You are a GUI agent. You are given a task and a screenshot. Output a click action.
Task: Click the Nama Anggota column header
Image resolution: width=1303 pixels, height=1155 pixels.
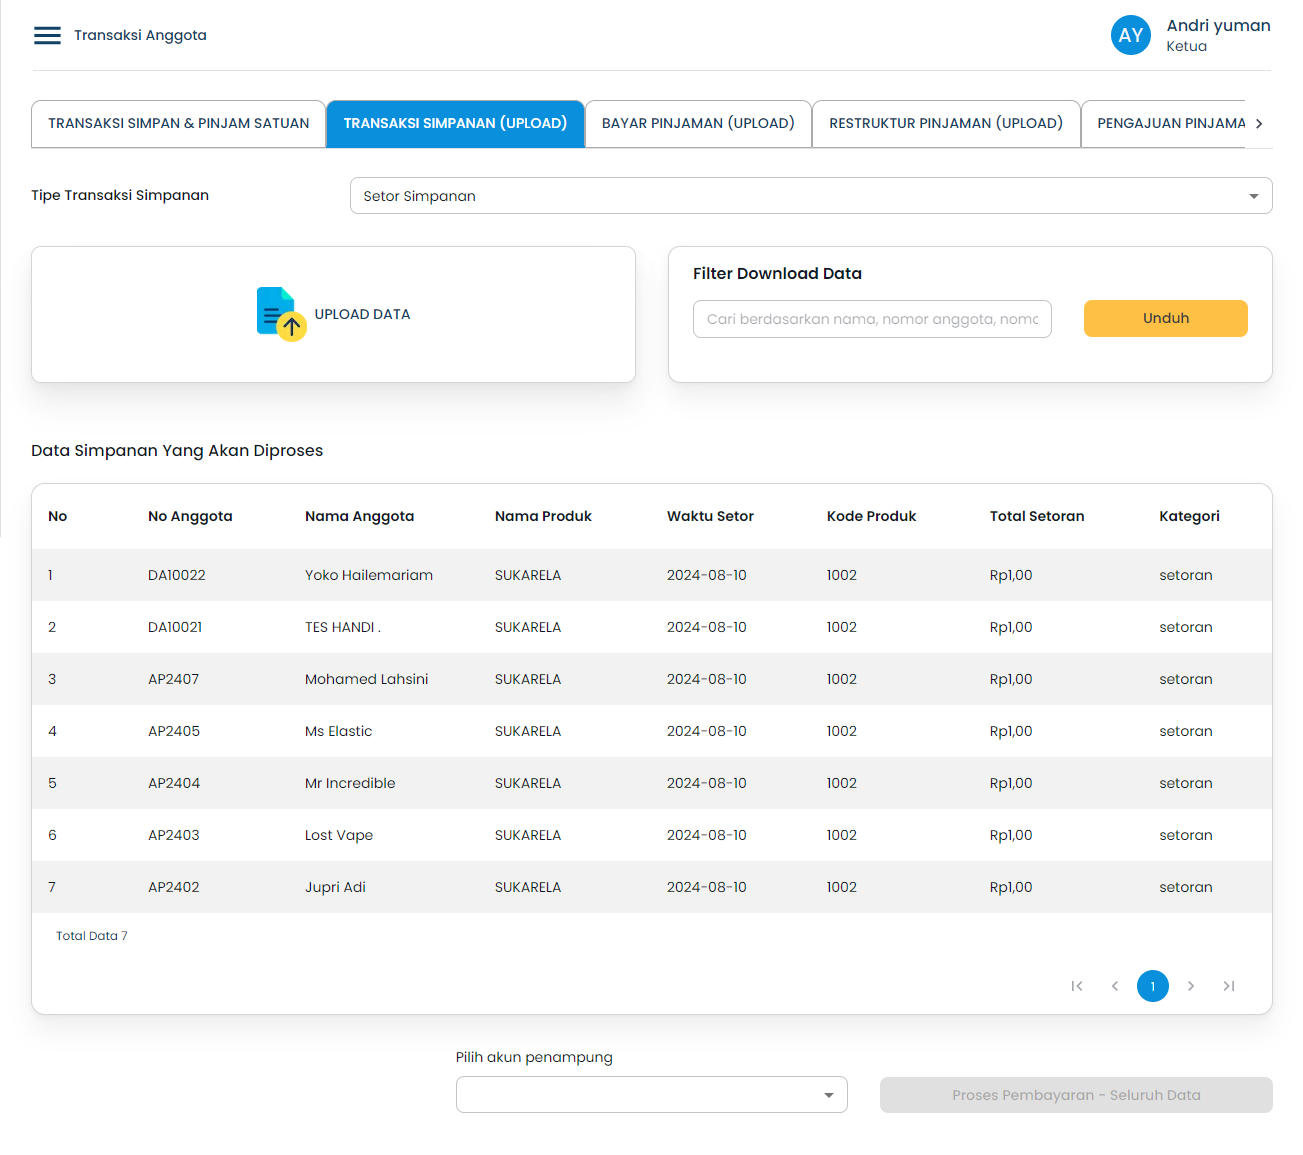coord(359,516)
